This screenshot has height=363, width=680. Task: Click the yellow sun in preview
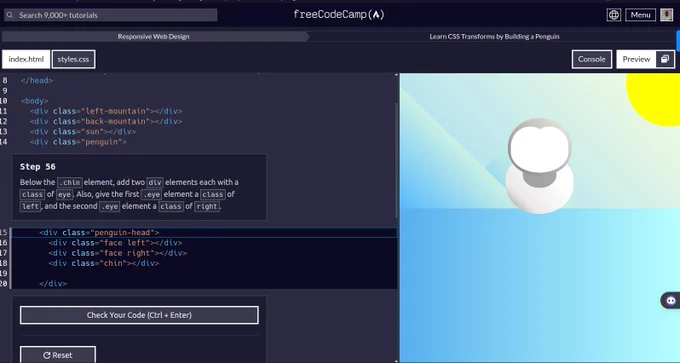point(655,99)
